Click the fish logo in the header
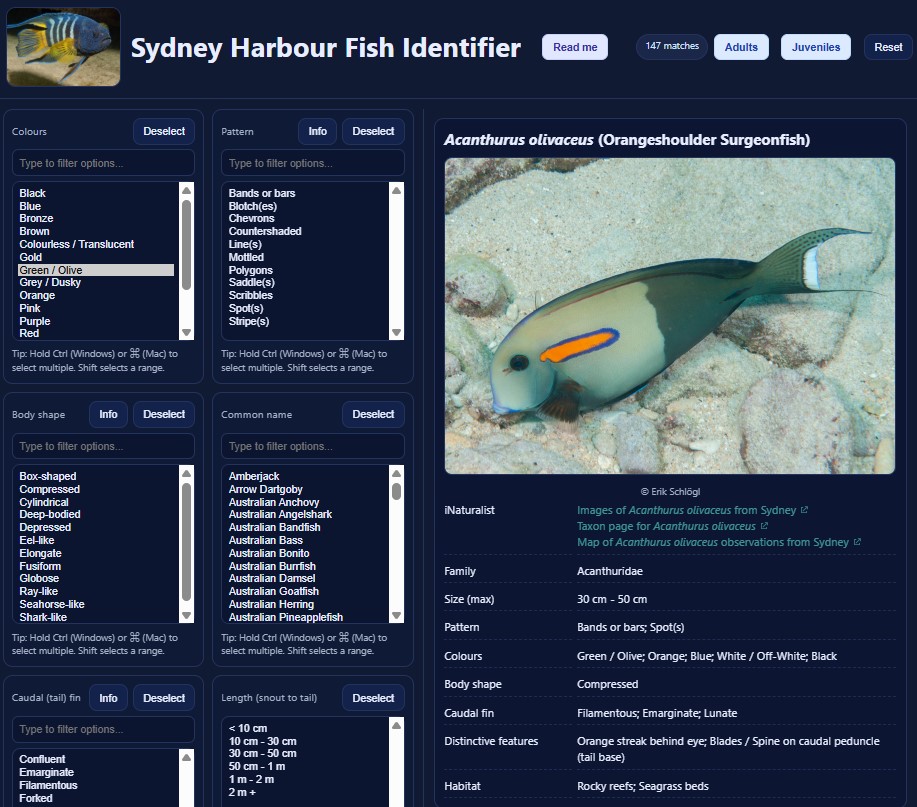This screenshot has height=807, width=917. pyautogui.click(x=63, y=47)
